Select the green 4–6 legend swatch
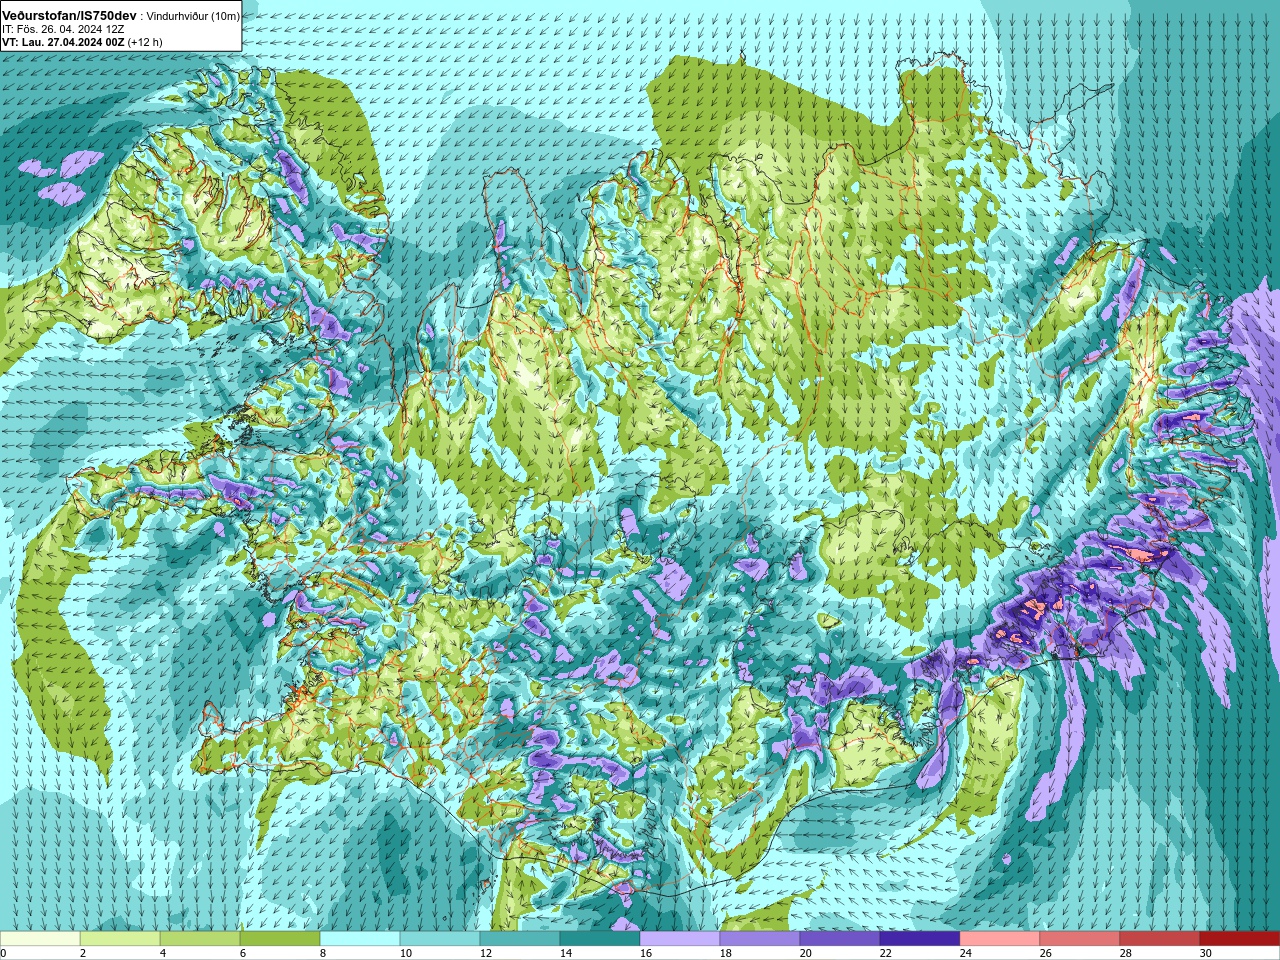This screenshot has height=960, width=1280. 200,939
